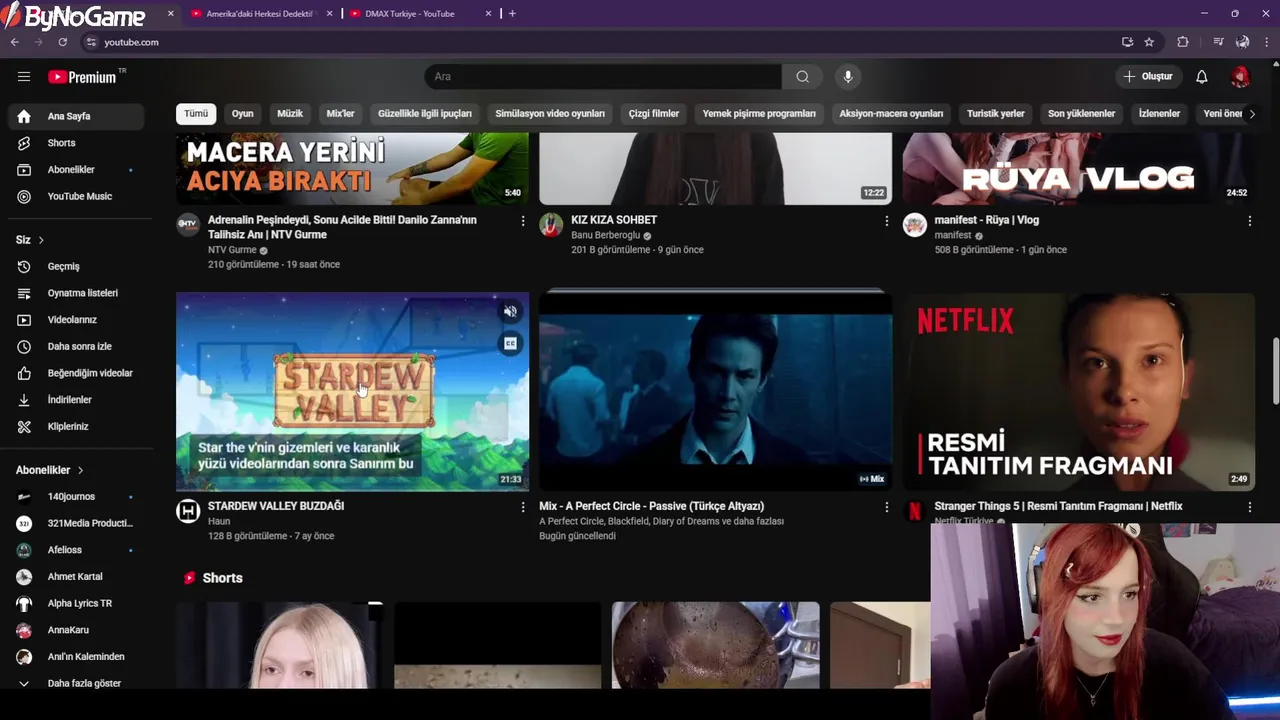1280x720 pixels.
Task: Expand the Siz section
Action: point(30,240)
